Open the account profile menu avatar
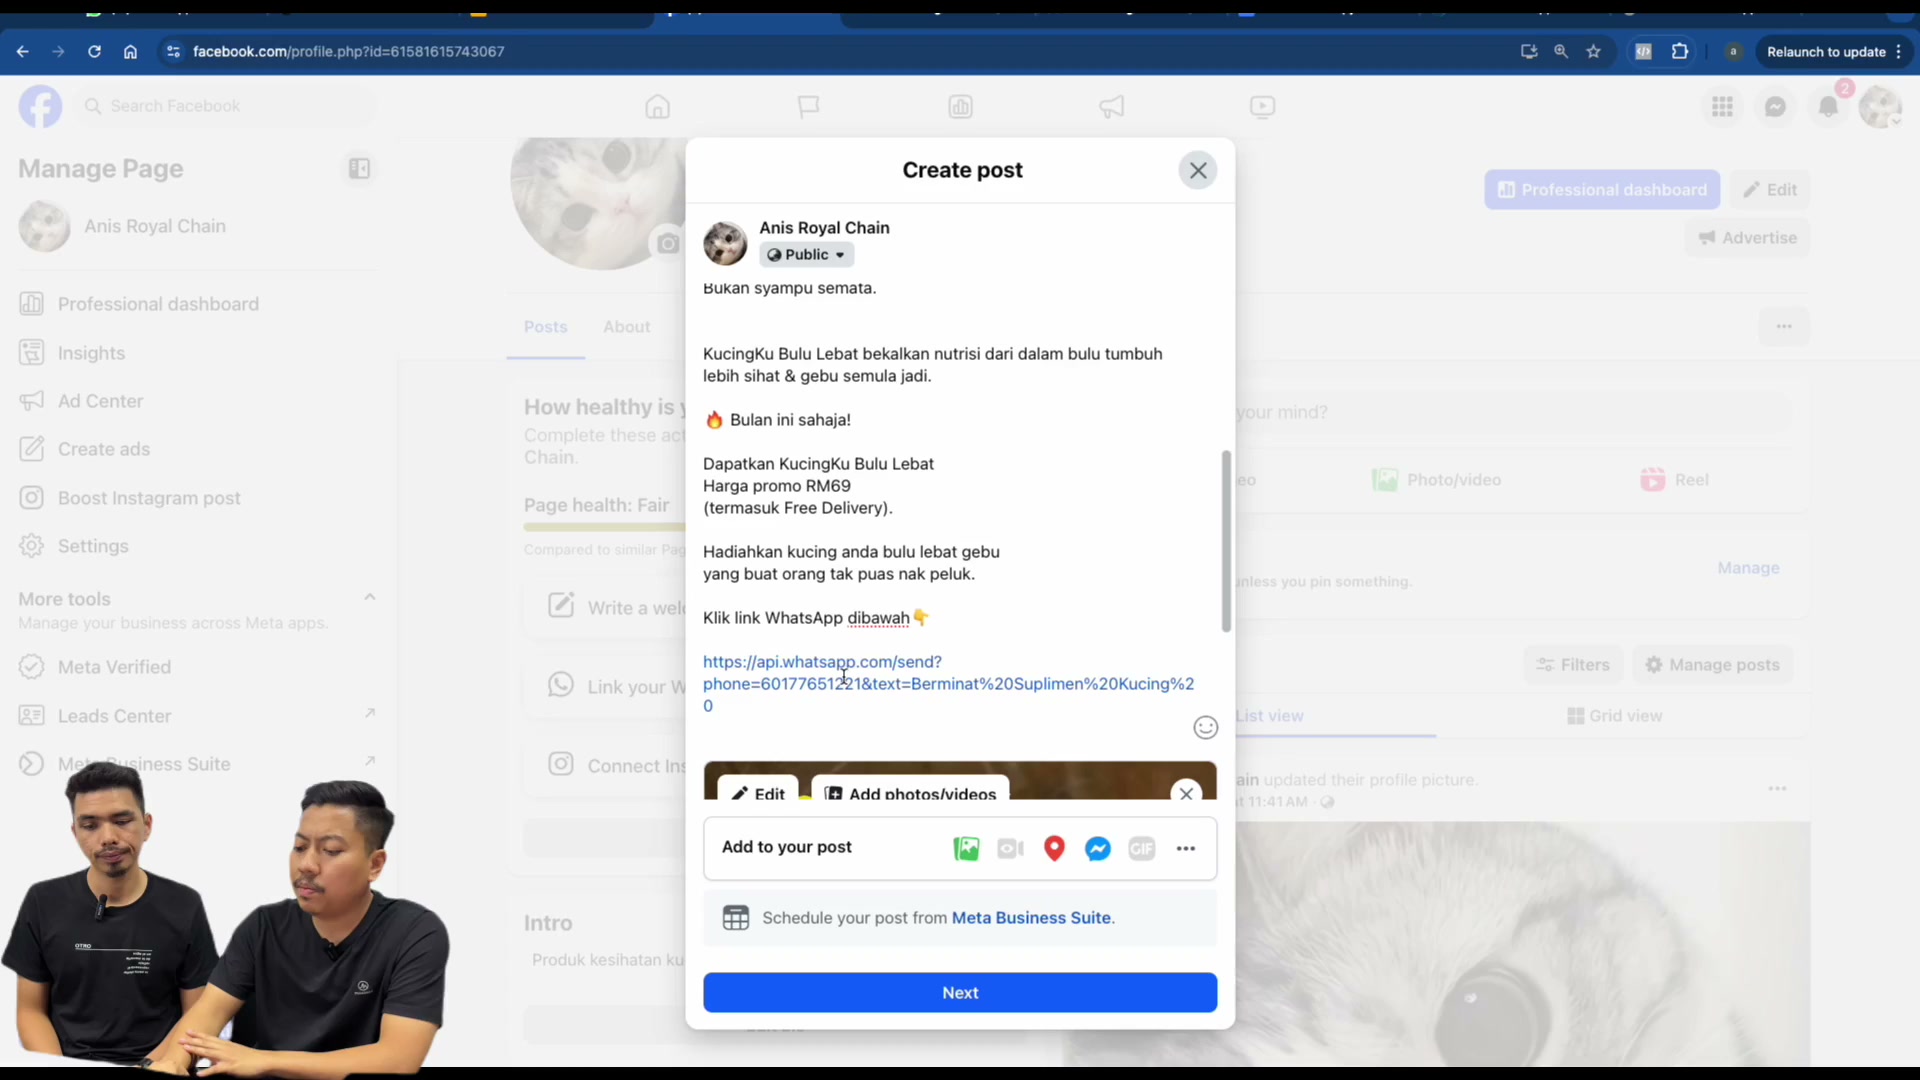Image resolution: width=1920 pixels, height=1080 pixels. point(1880,106)
